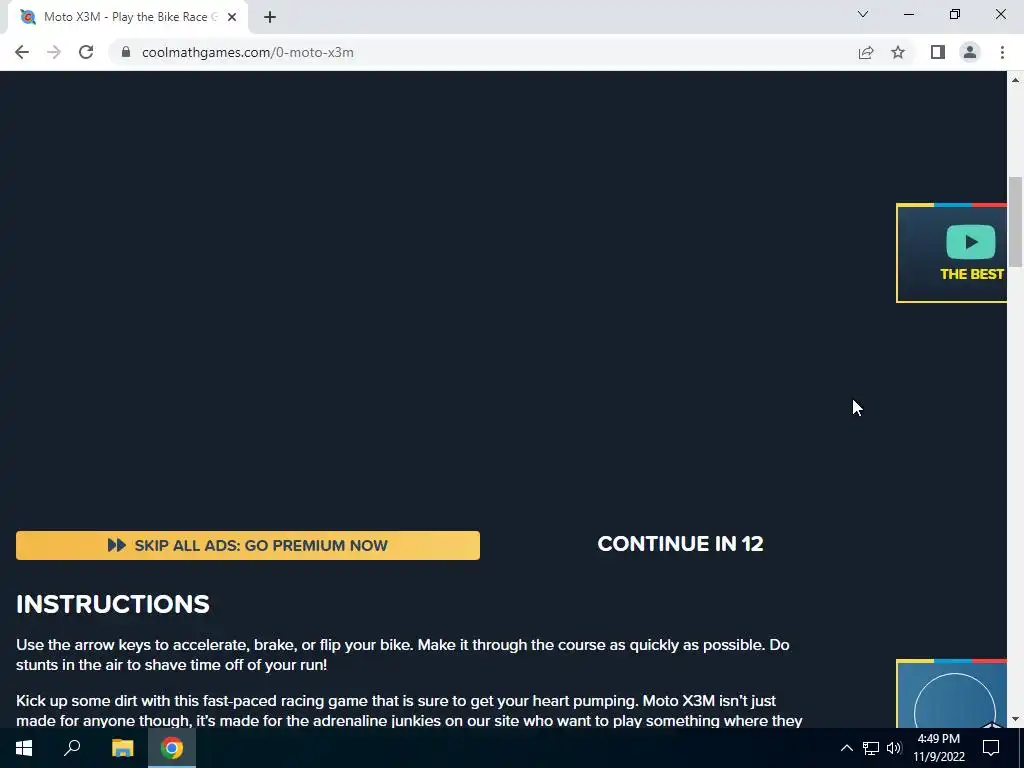Click the Continue In countdown text
The image size is (1024, 768).
coord(680,544)
